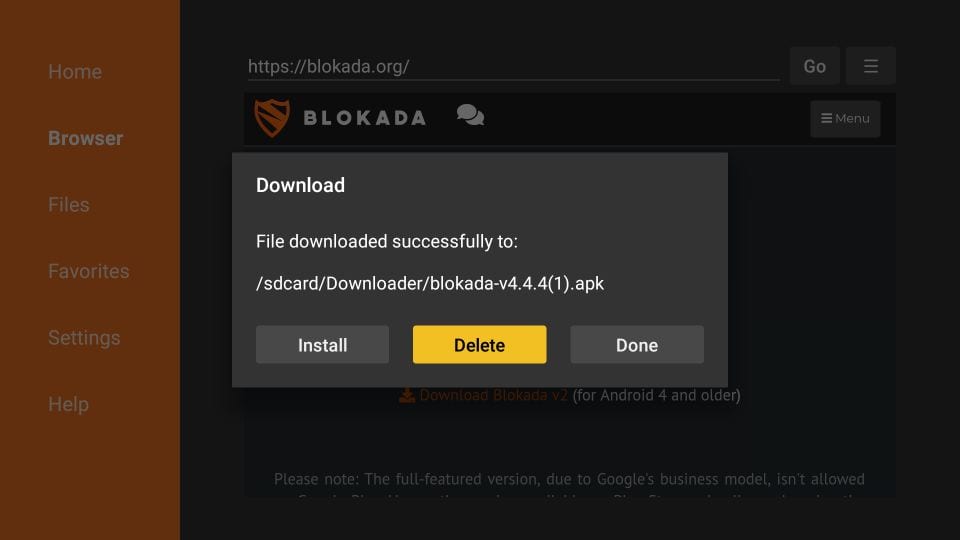The width and height of the screenshot is (960, 540).
Task: Click the Go button next to the URL
Action: click(x=814, y=66)
